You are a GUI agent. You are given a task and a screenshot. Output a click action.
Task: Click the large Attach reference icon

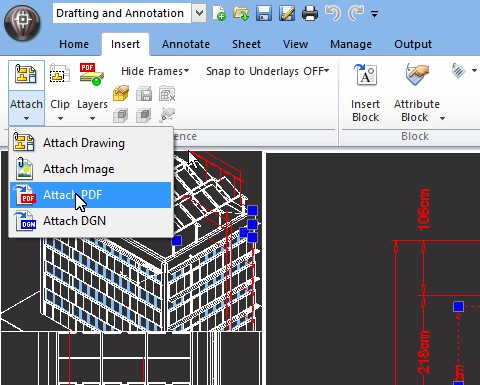click(26, 75)
